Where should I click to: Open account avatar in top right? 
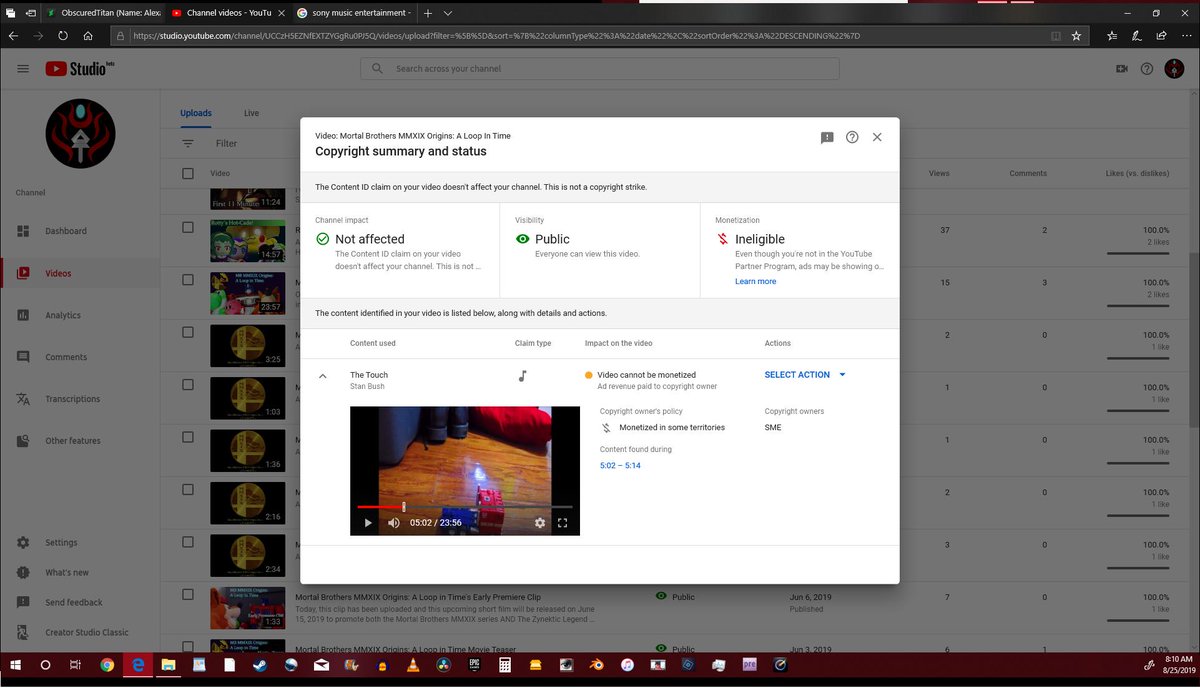click(x=1174, y=69)
